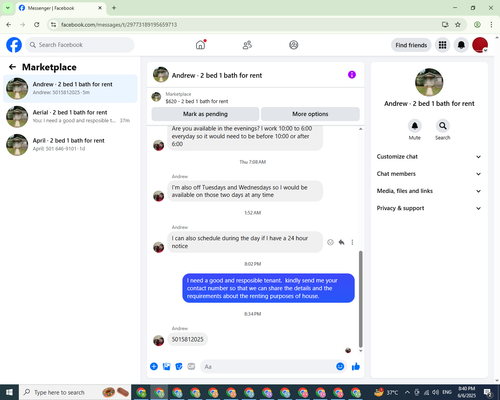Expand Chat members section
The height and width of the screenshot is (400, 500).
coord(429,174)
